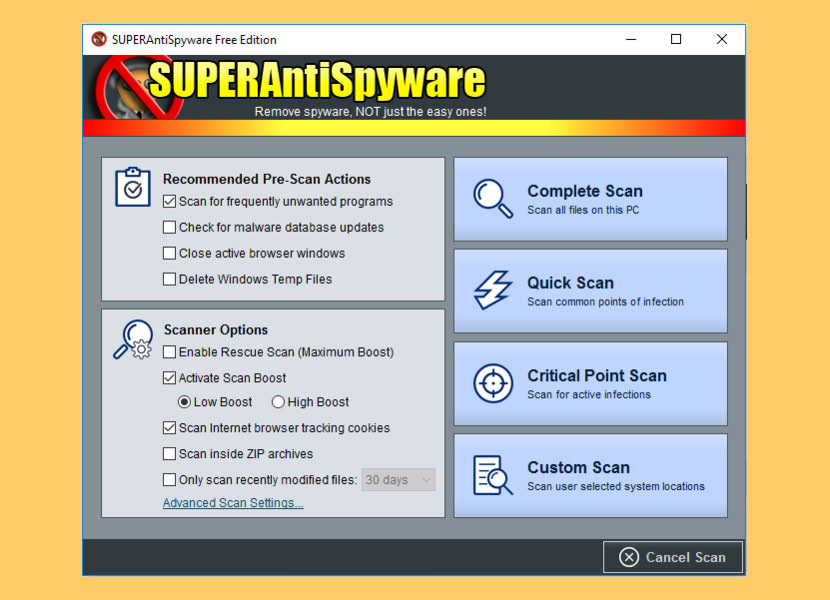Click the SUPERAntiSpyware banner logo
Viewport: 830px width, 600px height.
290,87
